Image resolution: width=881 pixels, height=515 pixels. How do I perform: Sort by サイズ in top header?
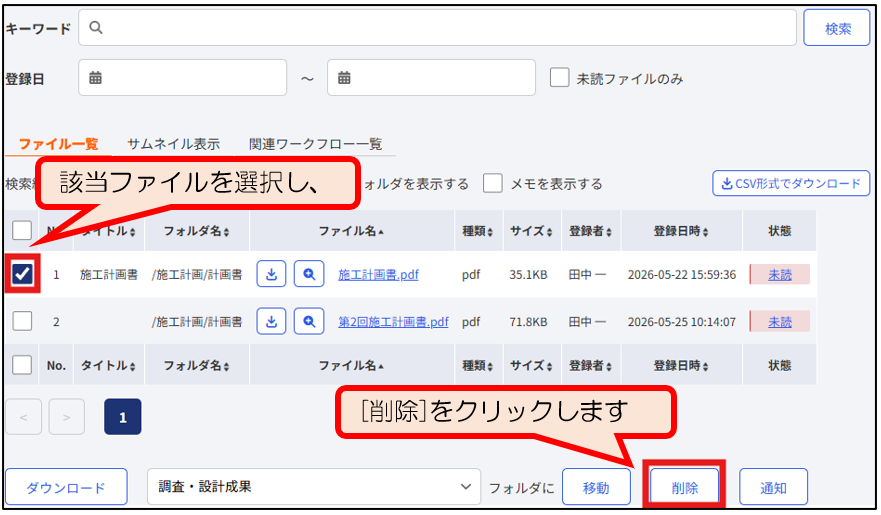pos(532,231)
